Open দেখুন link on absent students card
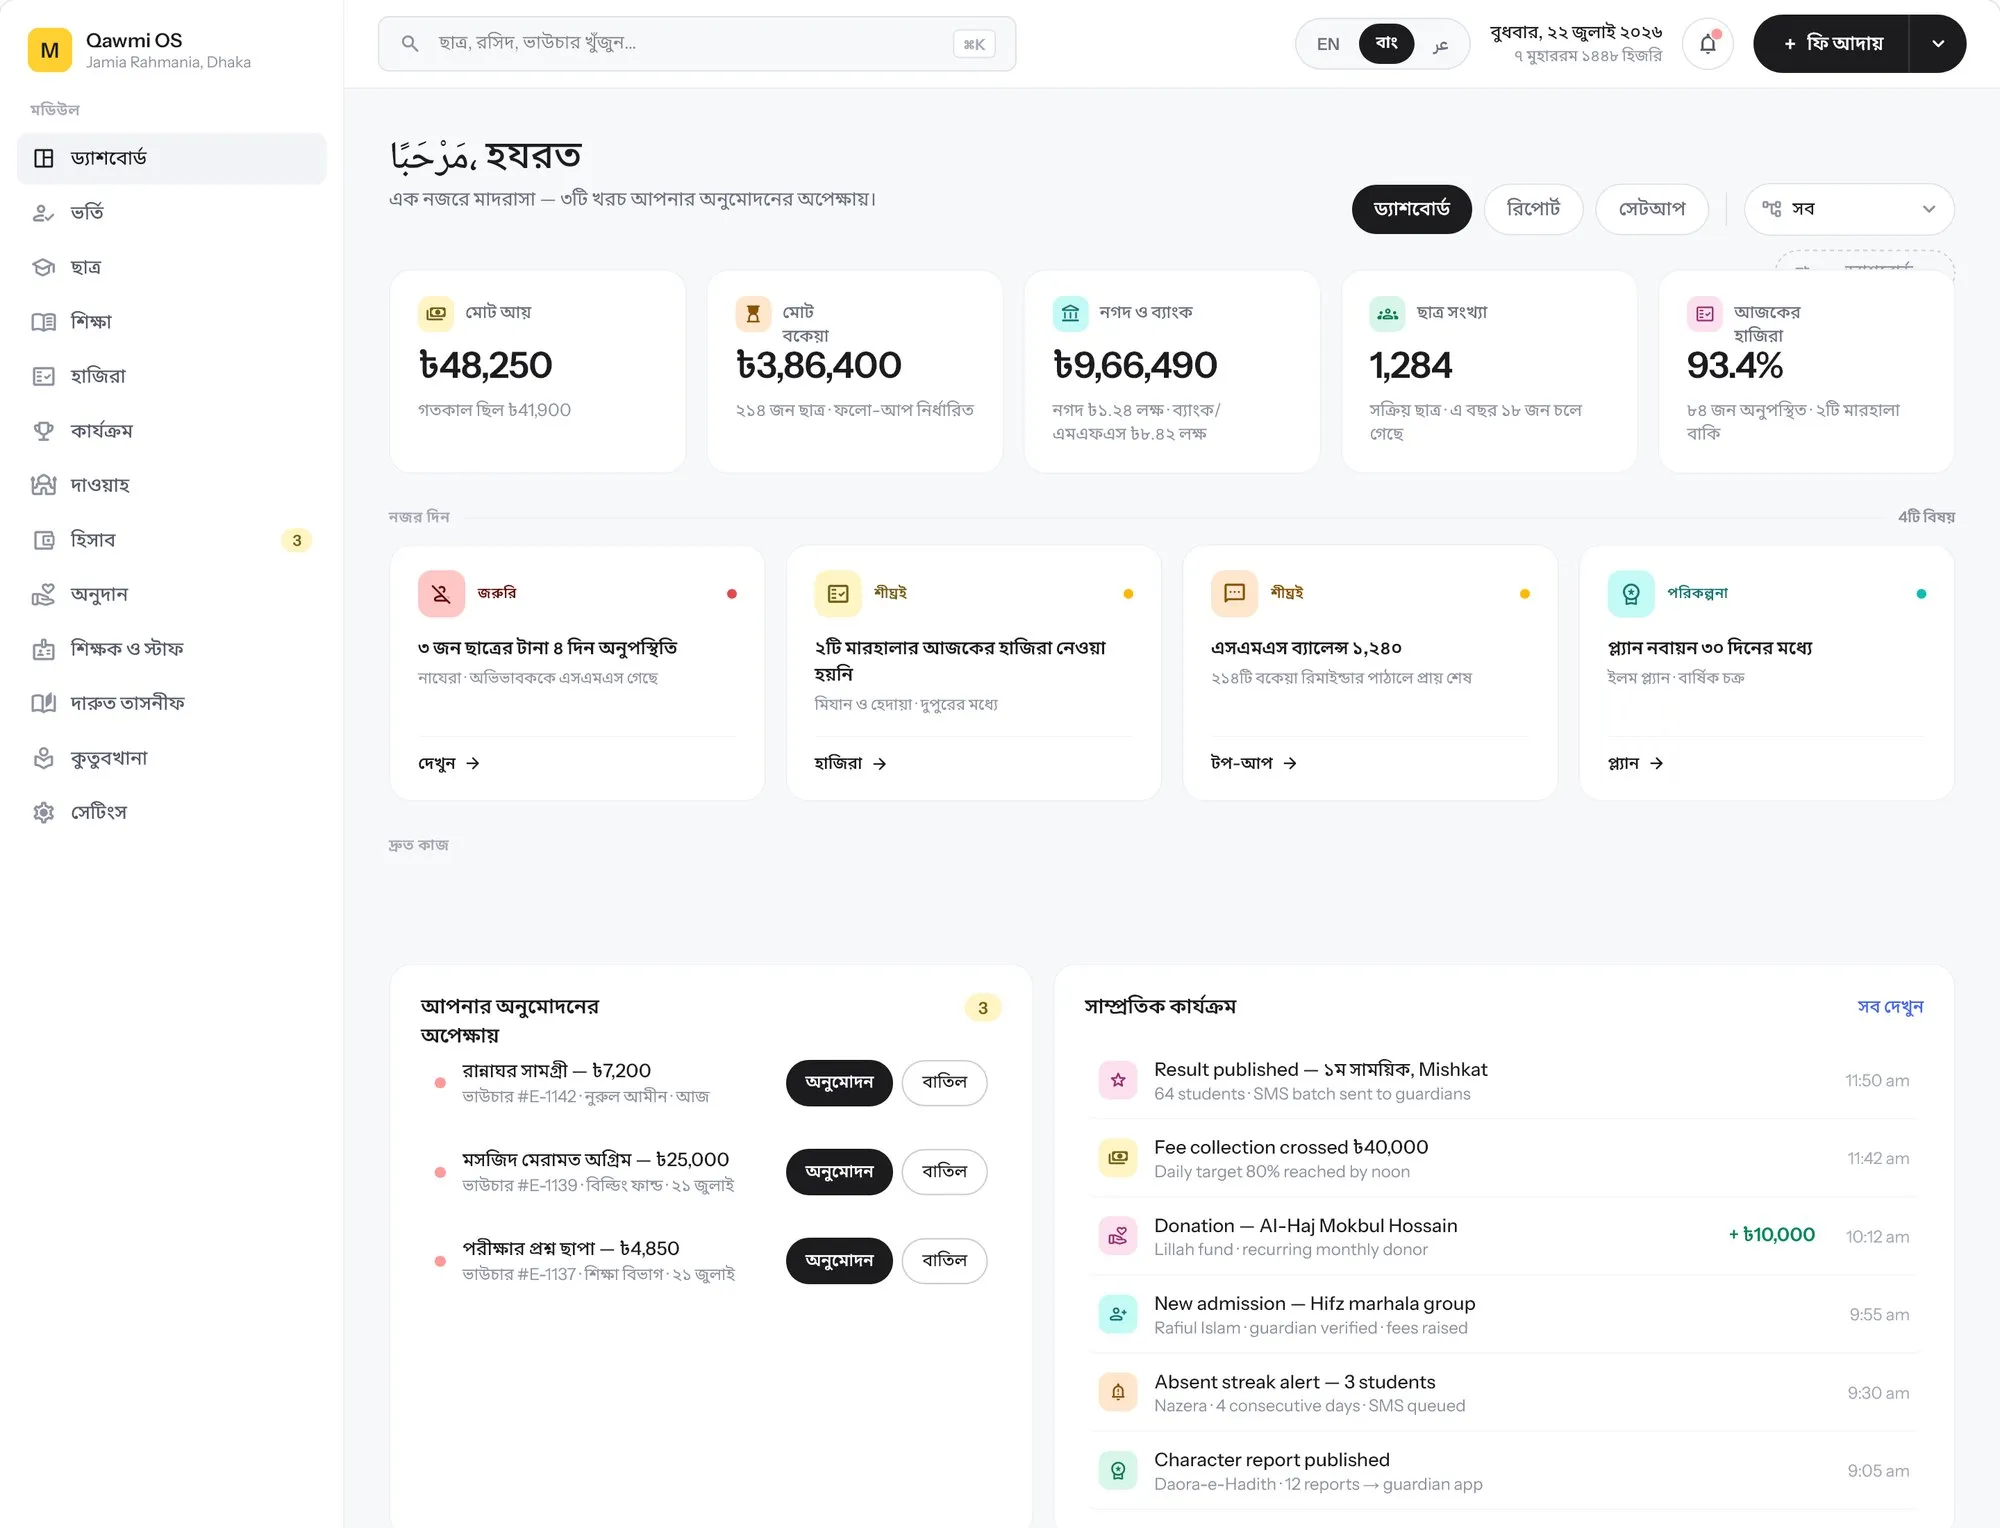 449,764
